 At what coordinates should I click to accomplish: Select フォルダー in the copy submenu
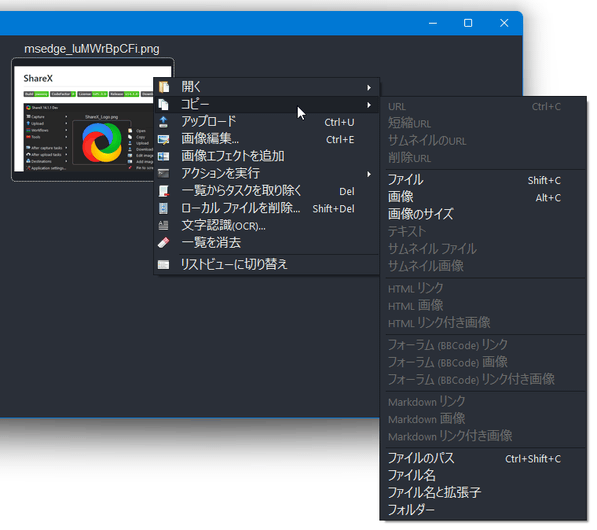(484, 510)
